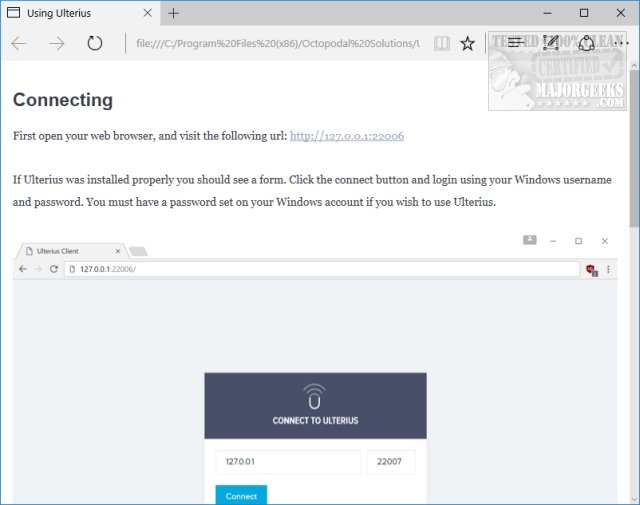The height and width of the screenshot is (505, 640).
Task: Click the Chrome user profile icon
Action: (x=530, y=240)
